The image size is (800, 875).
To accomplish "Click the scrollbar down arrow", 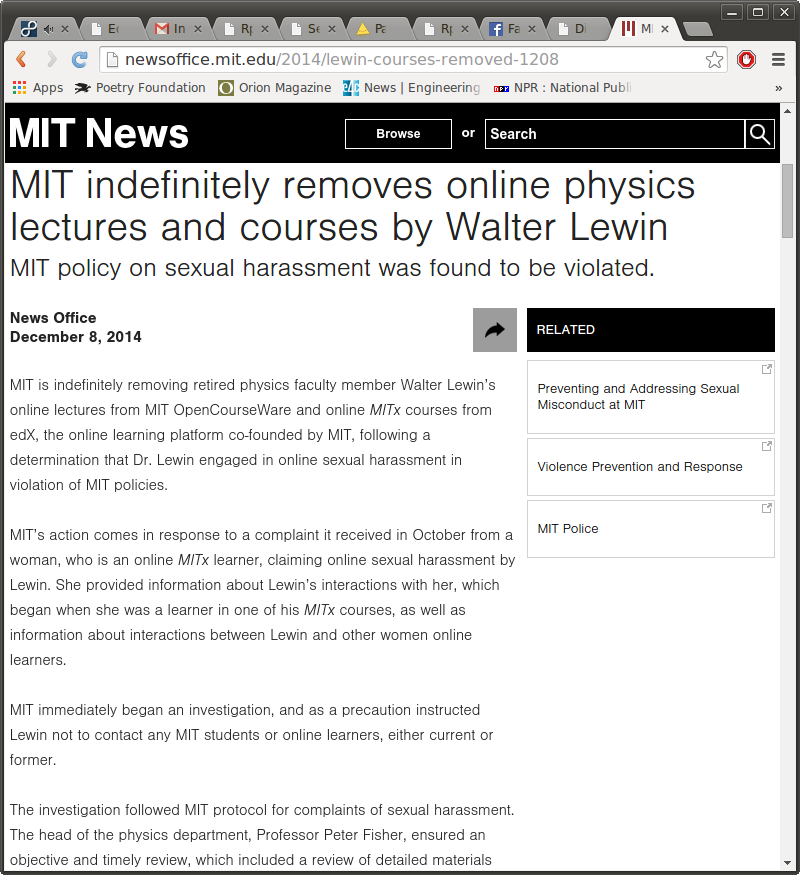I will 787,863.
